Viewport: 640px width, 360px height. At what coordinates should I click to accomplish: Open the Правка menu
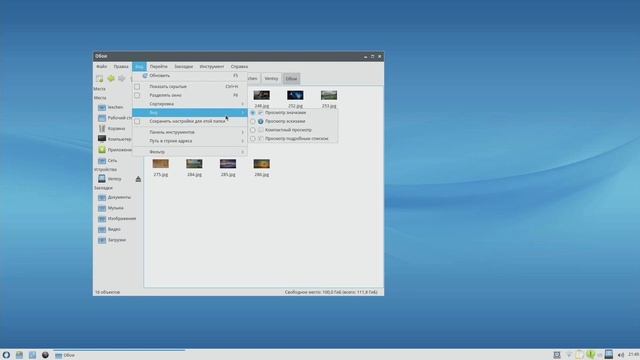[121, 67]
